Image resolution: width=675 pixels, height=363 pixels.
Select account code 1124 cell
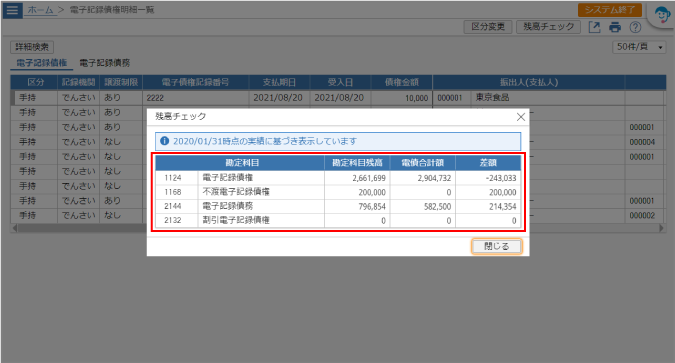coord(176,178)
